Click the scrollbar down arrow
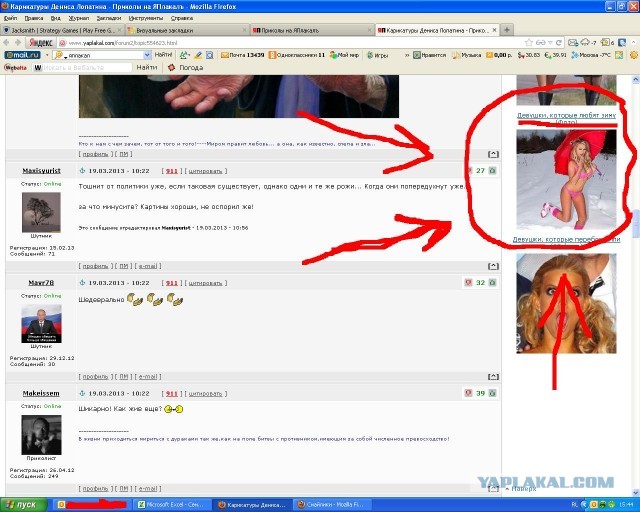Screen dimensions: 640x512 coord(635,492)
